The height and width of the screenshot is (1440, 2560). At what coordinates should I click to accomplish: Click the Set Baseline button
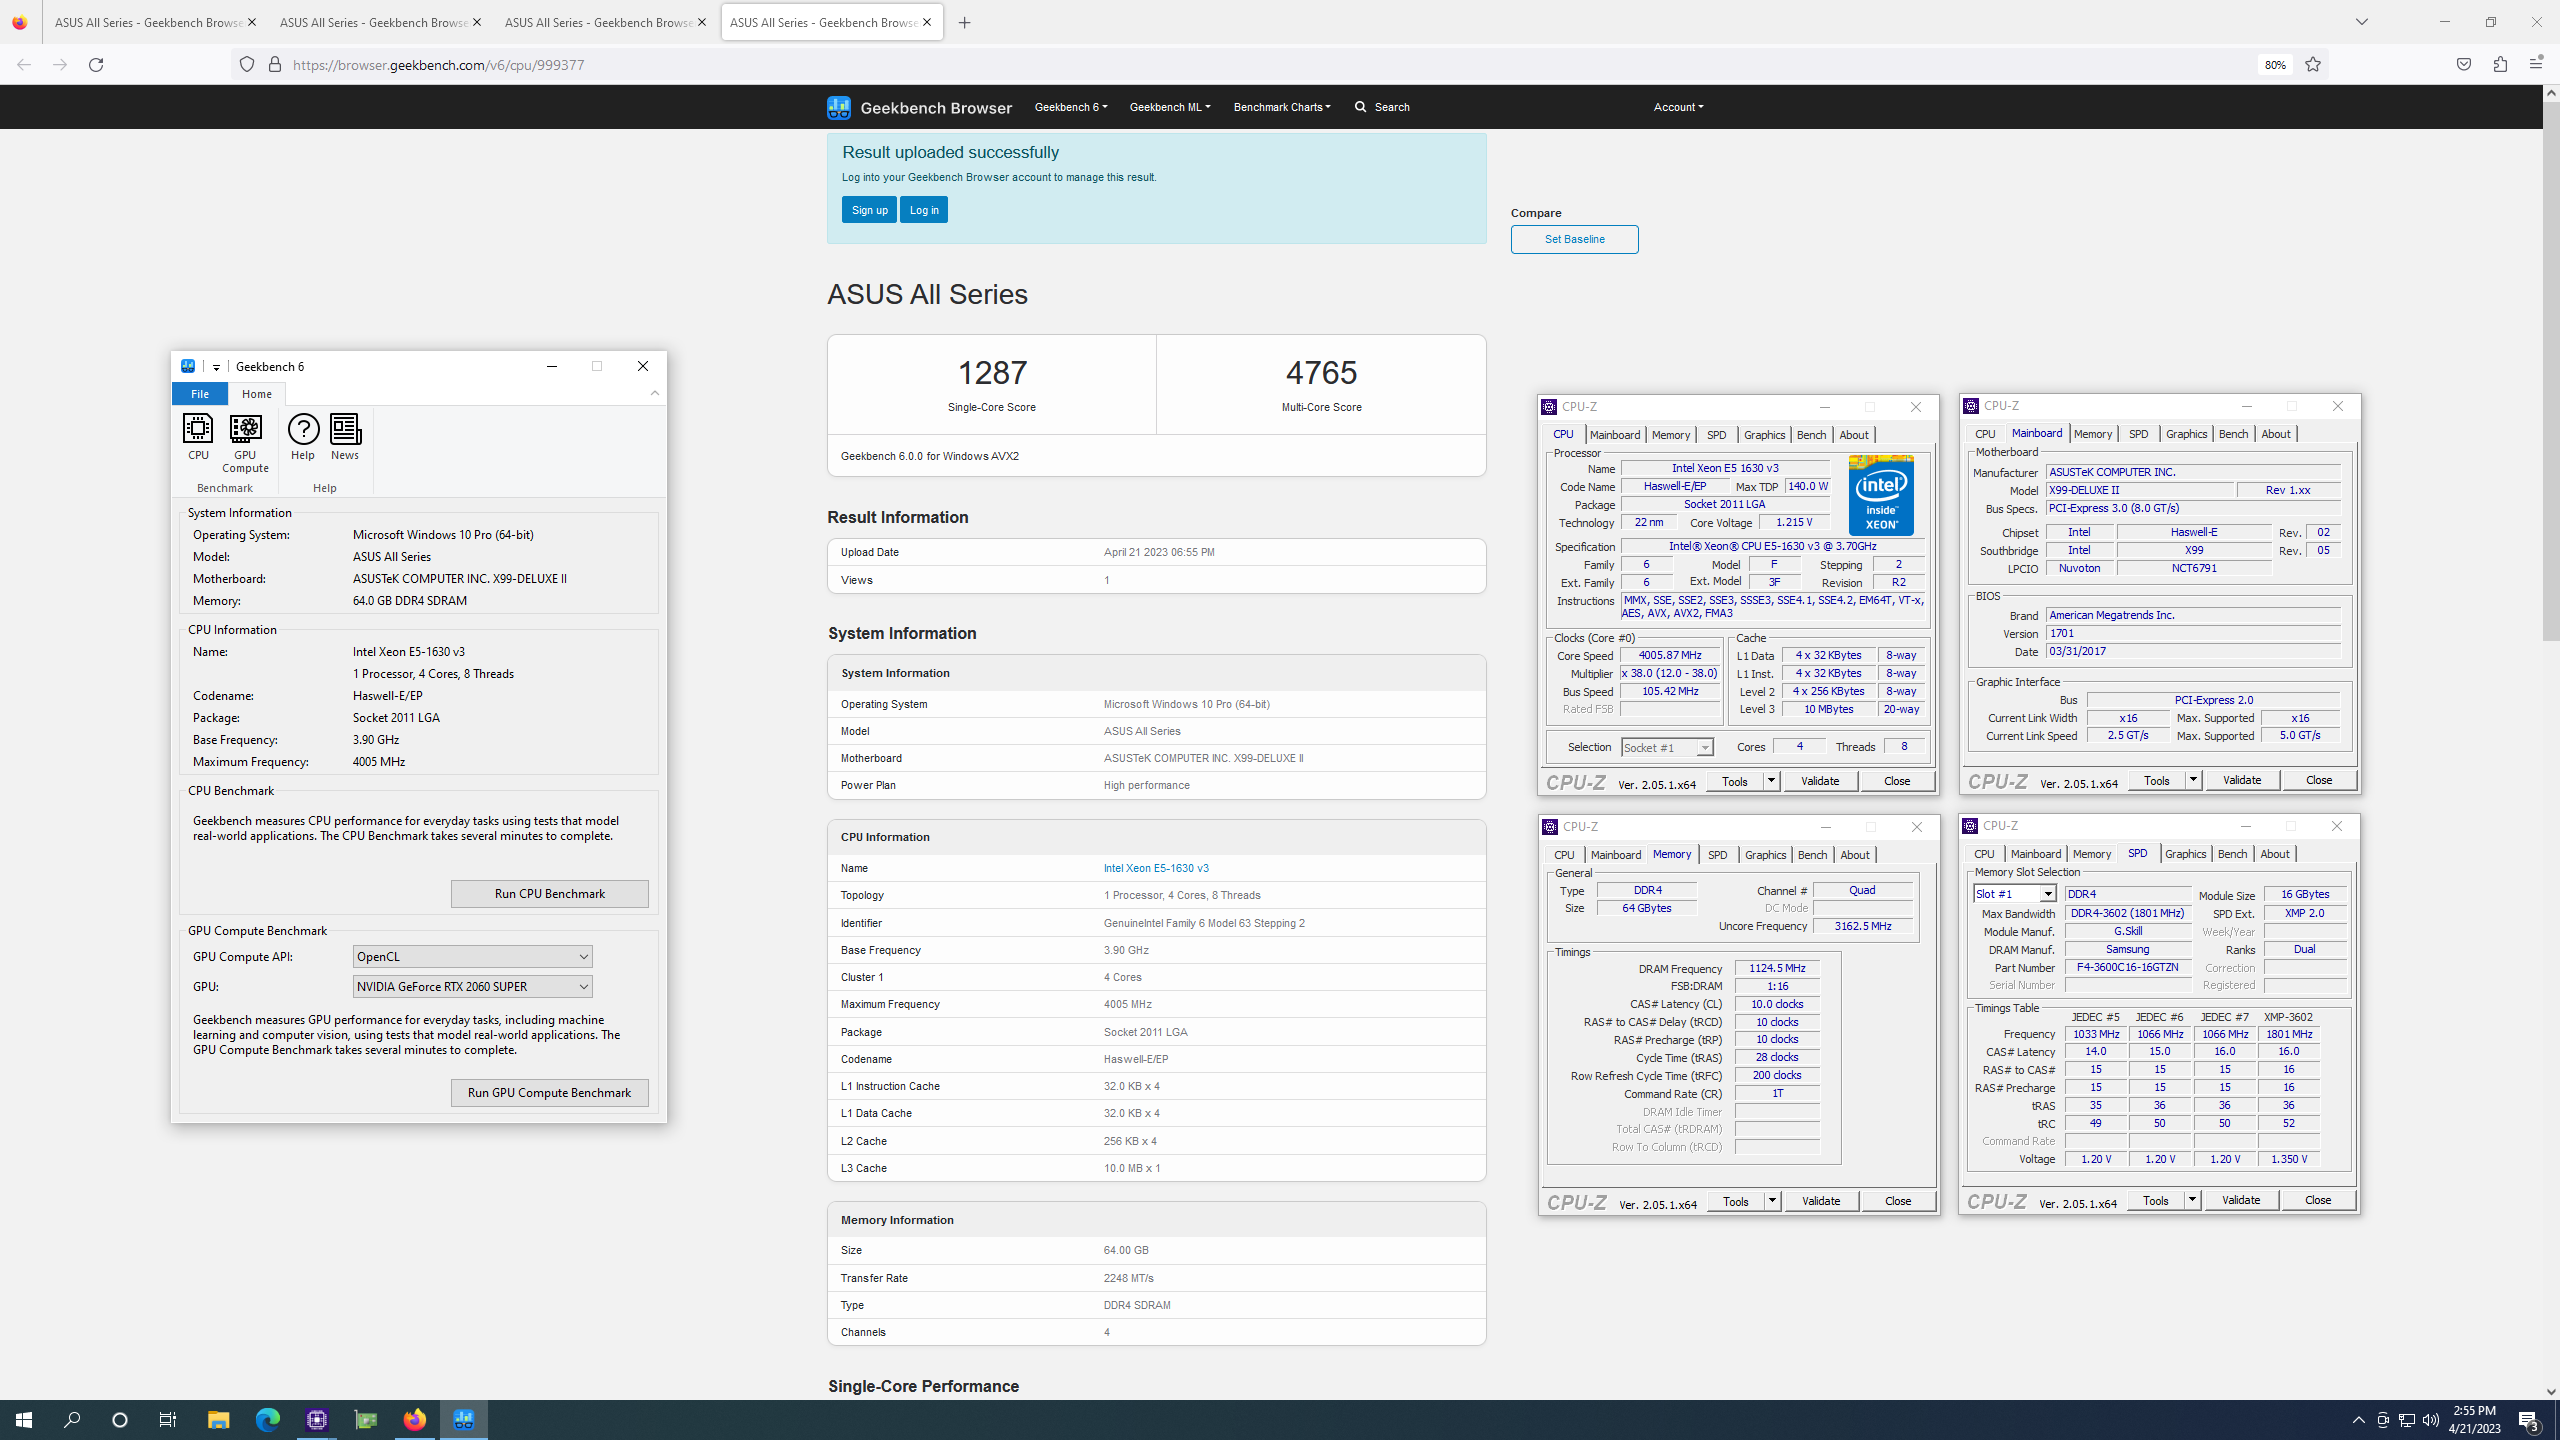click(1575, 239)
